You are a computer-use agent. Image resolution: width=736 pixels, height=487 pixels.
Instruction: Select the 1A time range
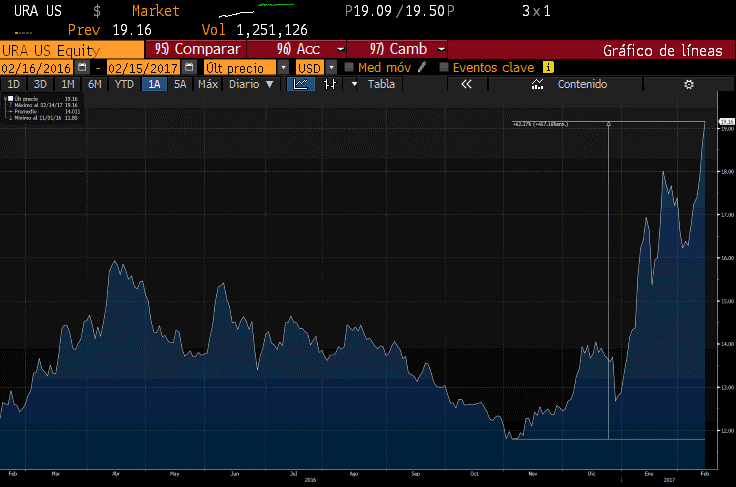click(154, 84)
